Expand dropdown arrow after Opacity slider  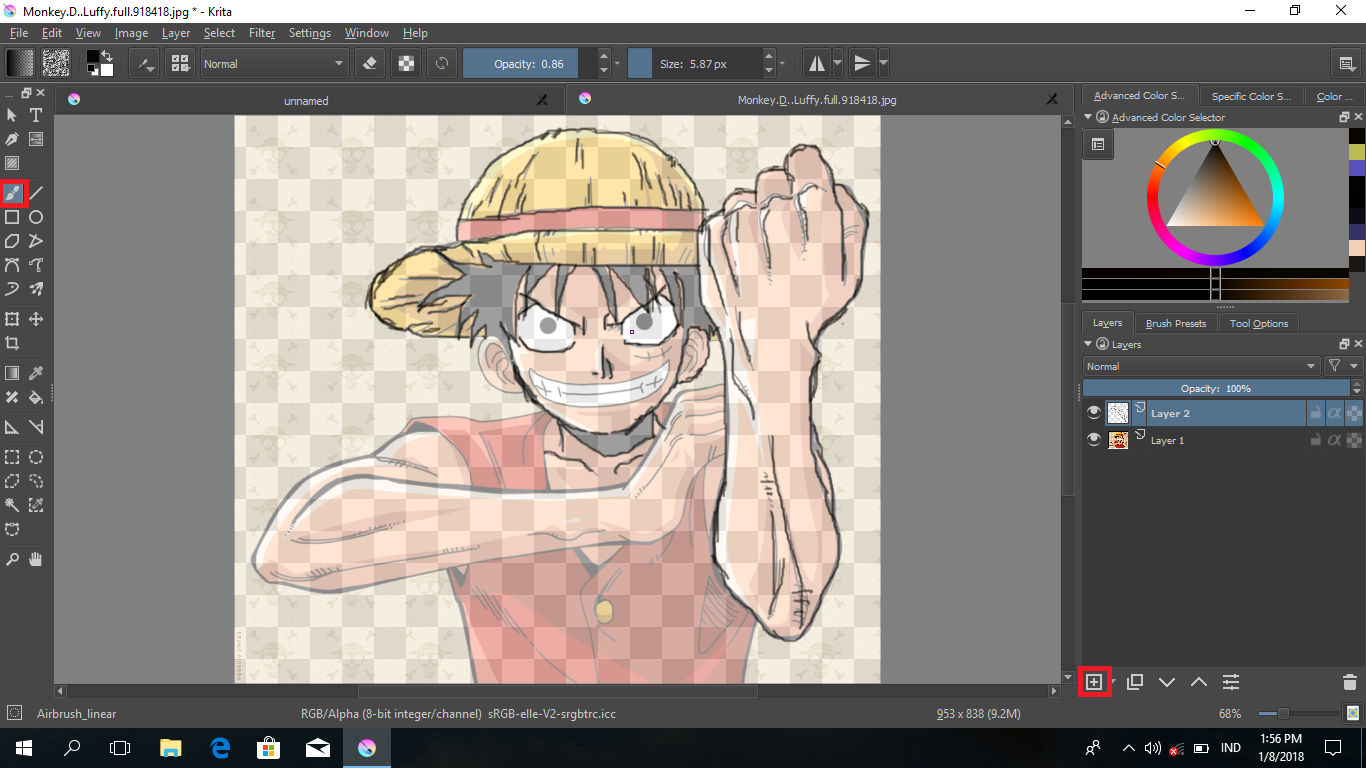click(617, 63)
